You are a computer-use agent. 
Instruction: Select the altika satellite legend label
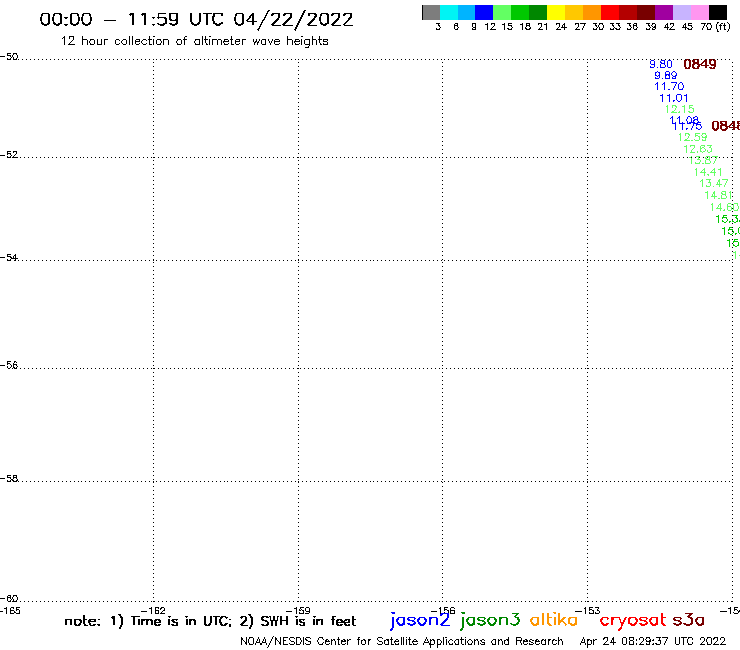(x=554, y=620)
